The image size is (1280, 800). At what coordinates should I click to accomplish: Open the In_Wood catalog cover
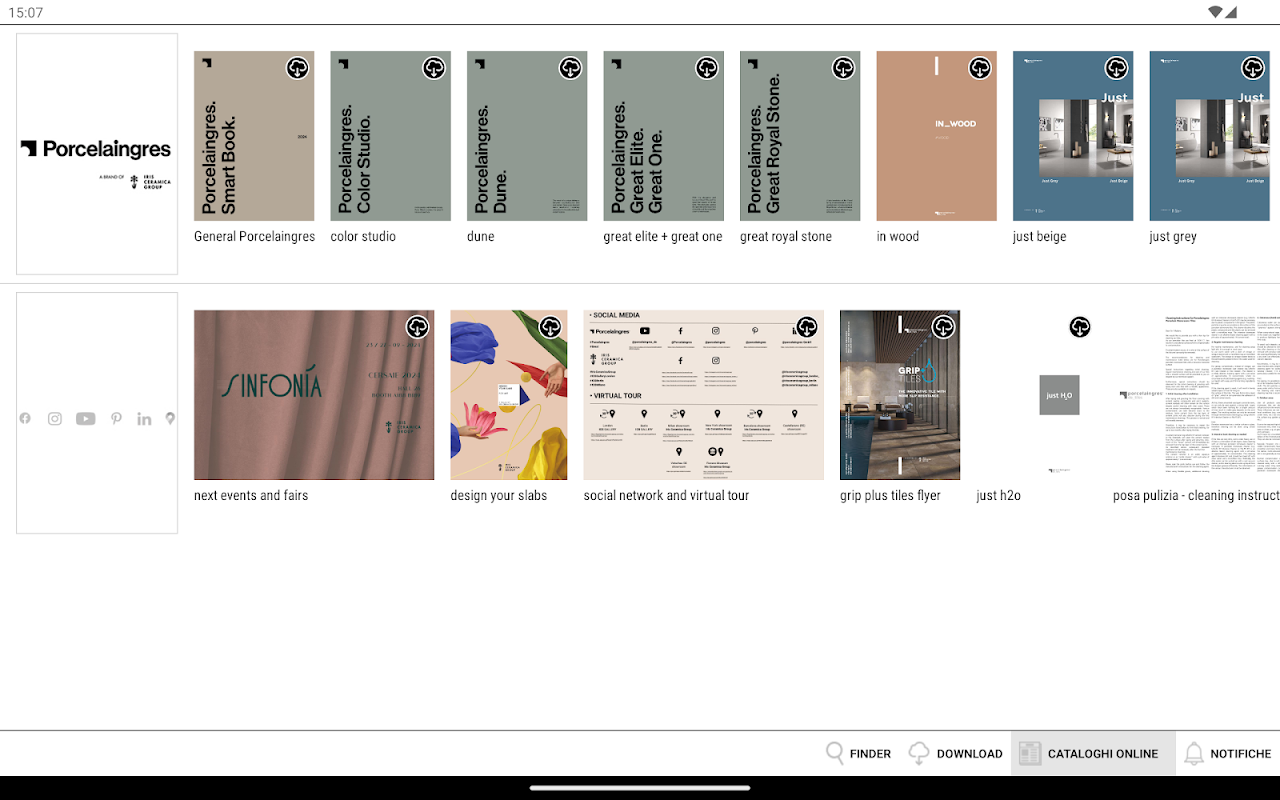(937, 136)
